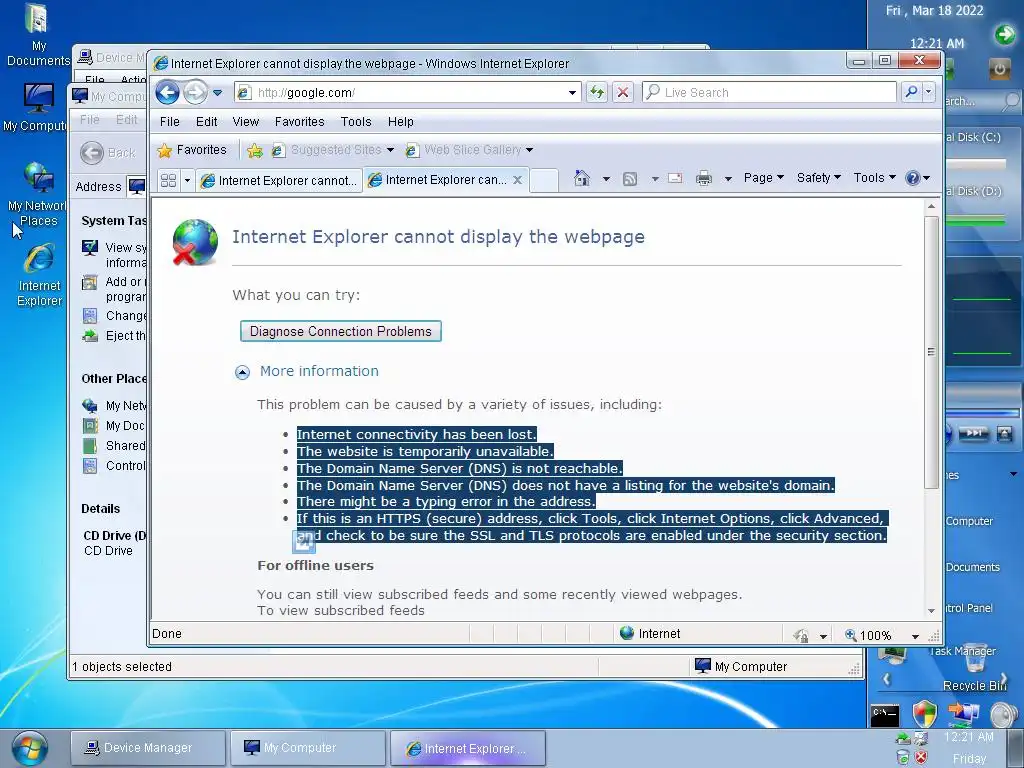Click 'For offline users' heading text

[315, 566]
